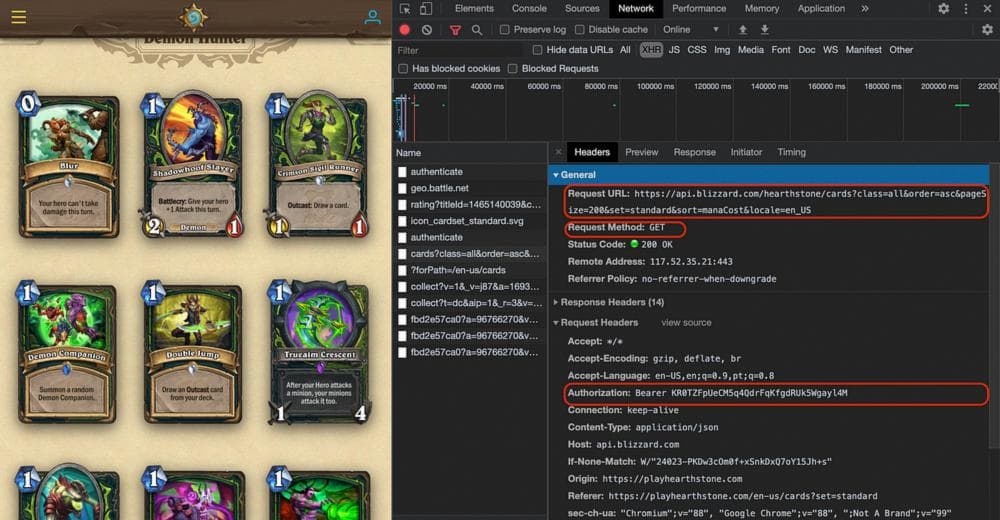Stop recording network log
Screen dimensions: 1000x520
point(404,29)
